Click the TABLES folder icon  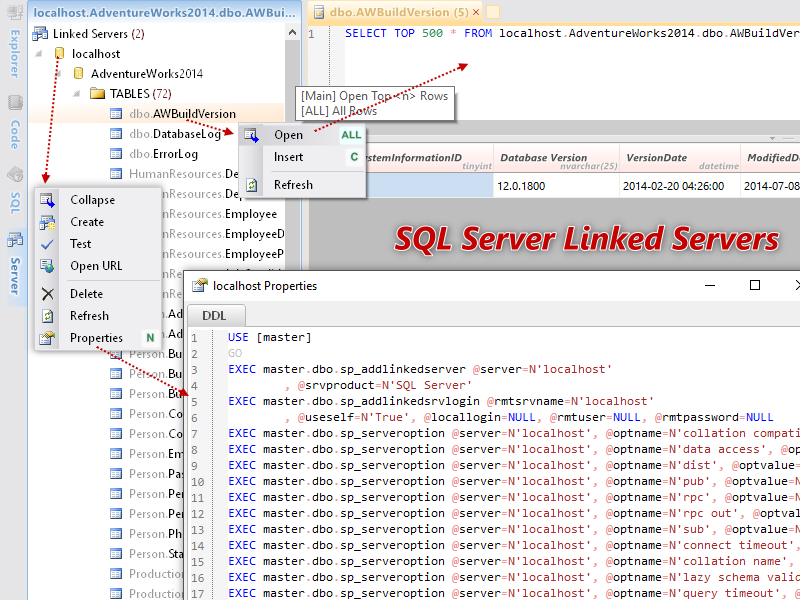[97, 93]
